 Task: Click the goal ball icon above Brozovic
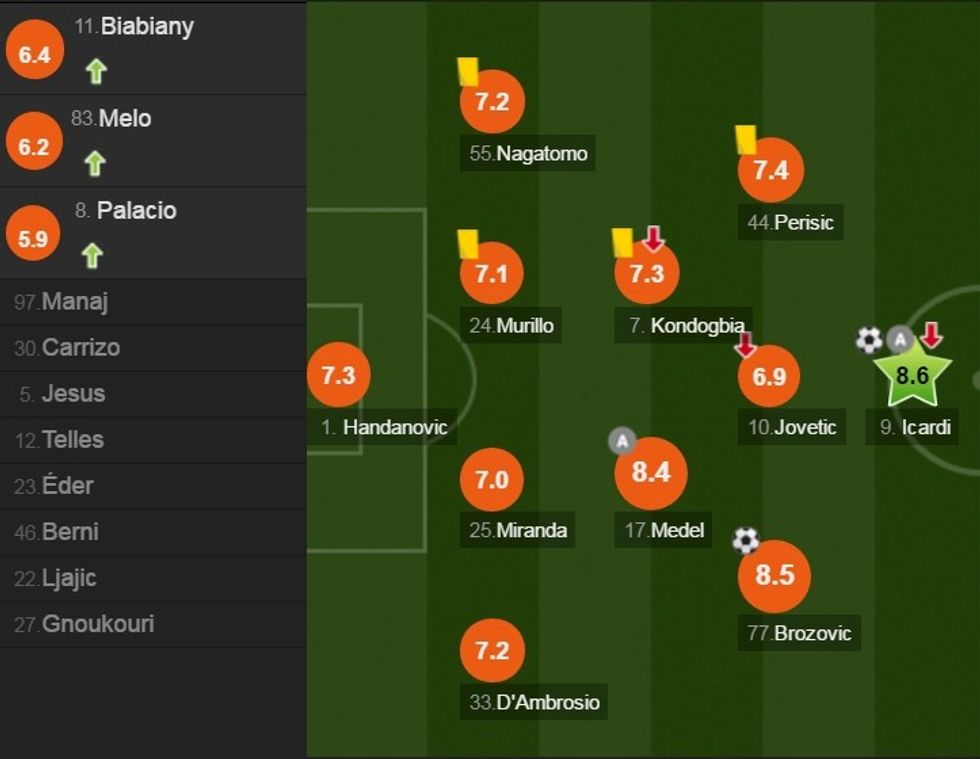point(746,540)
